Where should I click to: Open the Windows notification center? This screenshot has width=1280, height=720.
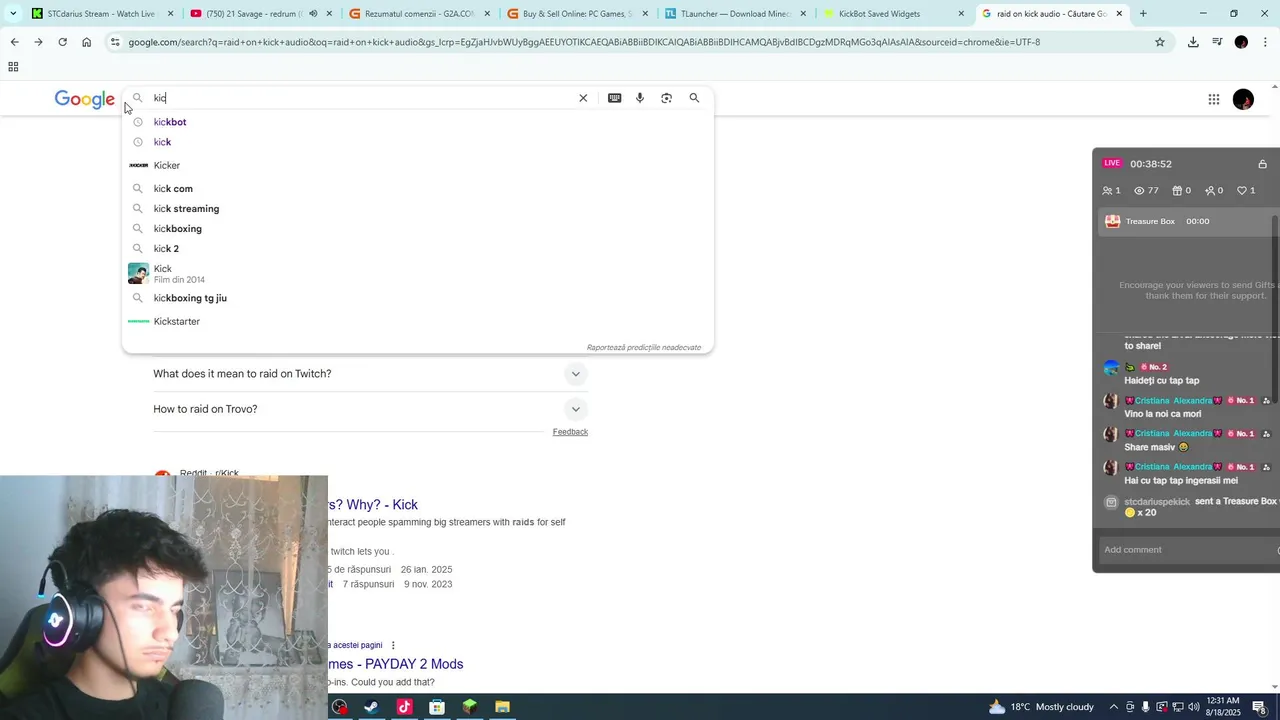tap(1259, 707)
